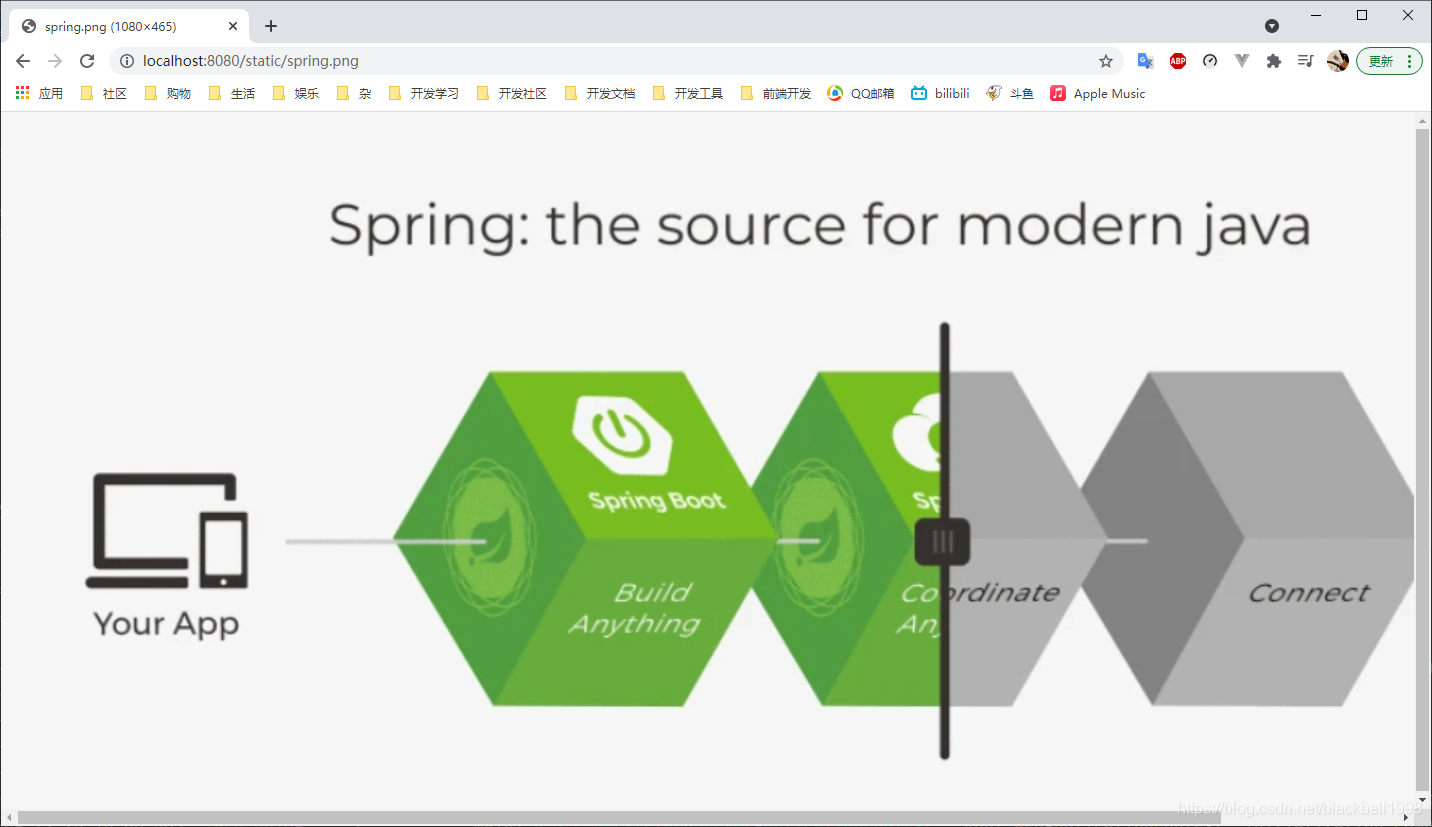The image size is (1432, 827).
Task: Open the 开发社区 bookmark folder
Action: pyautogui.click(x=511, y=93)
